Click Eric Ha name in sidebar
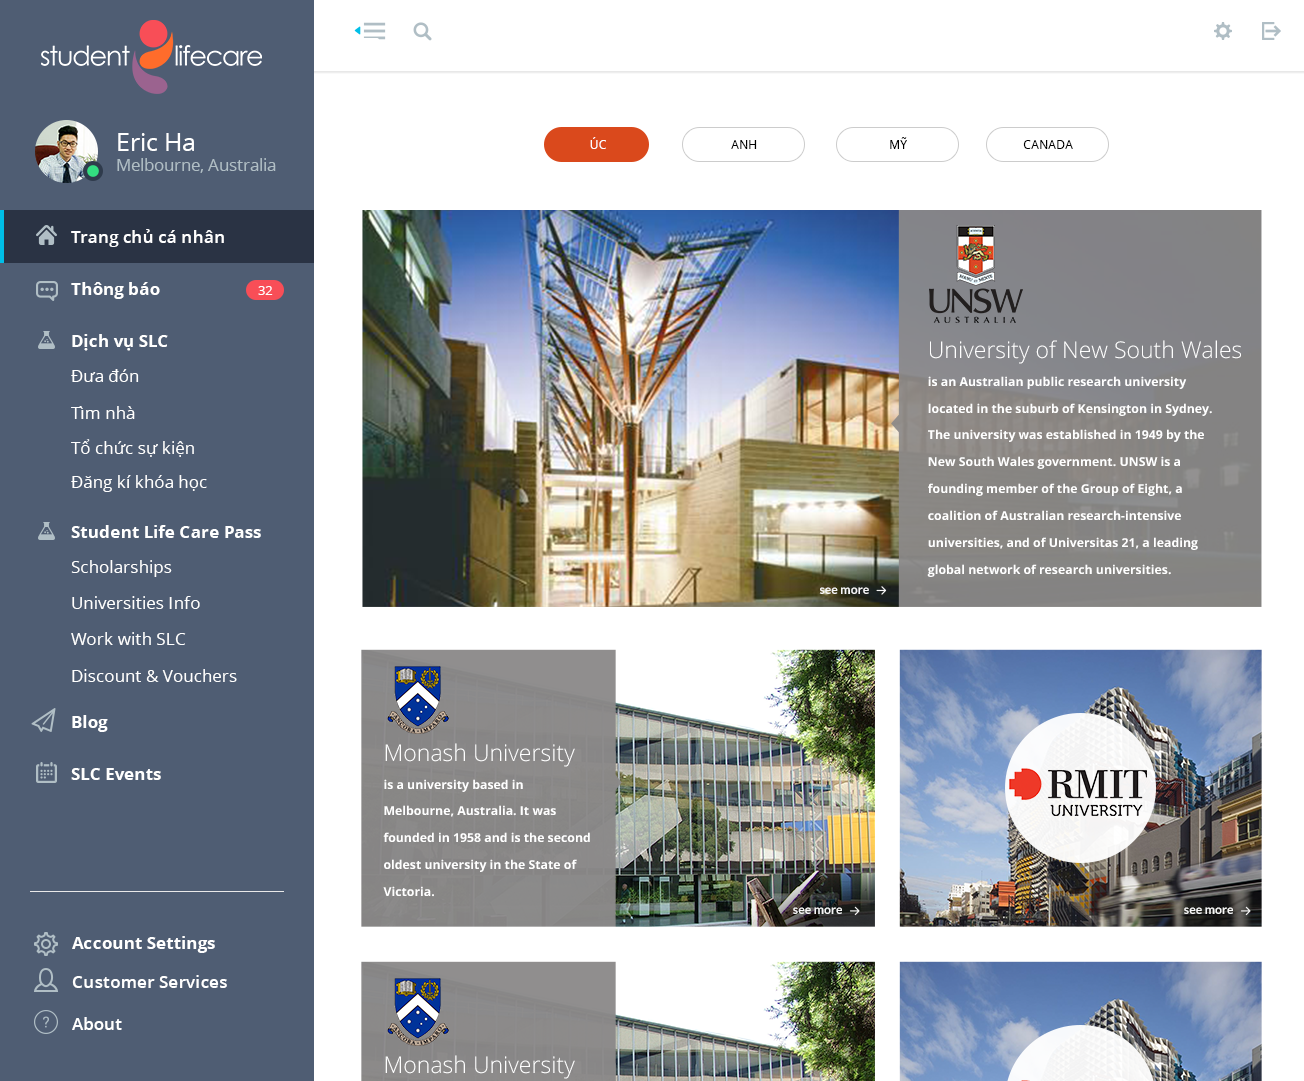Image resolution: width=1304 pixels, height=1081 pixels. tap(155, 142)
